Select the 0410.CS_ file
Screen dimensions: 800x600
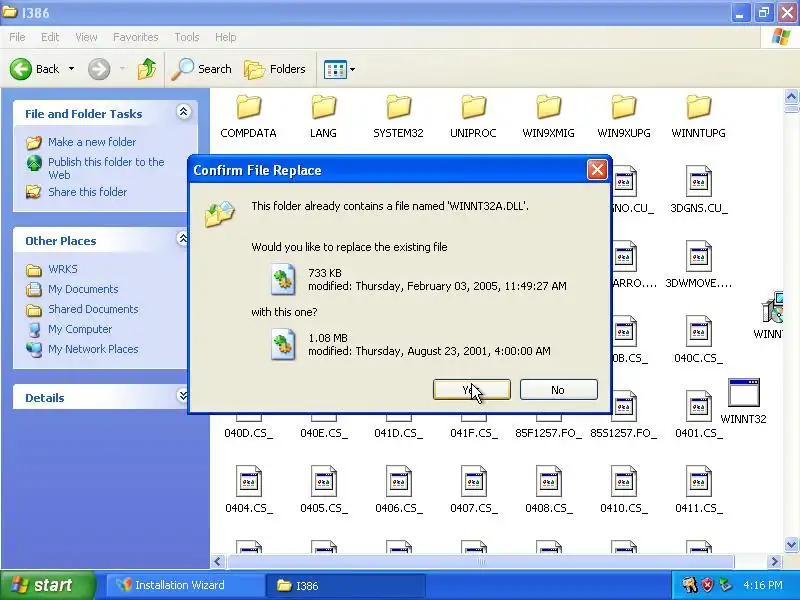623,490
